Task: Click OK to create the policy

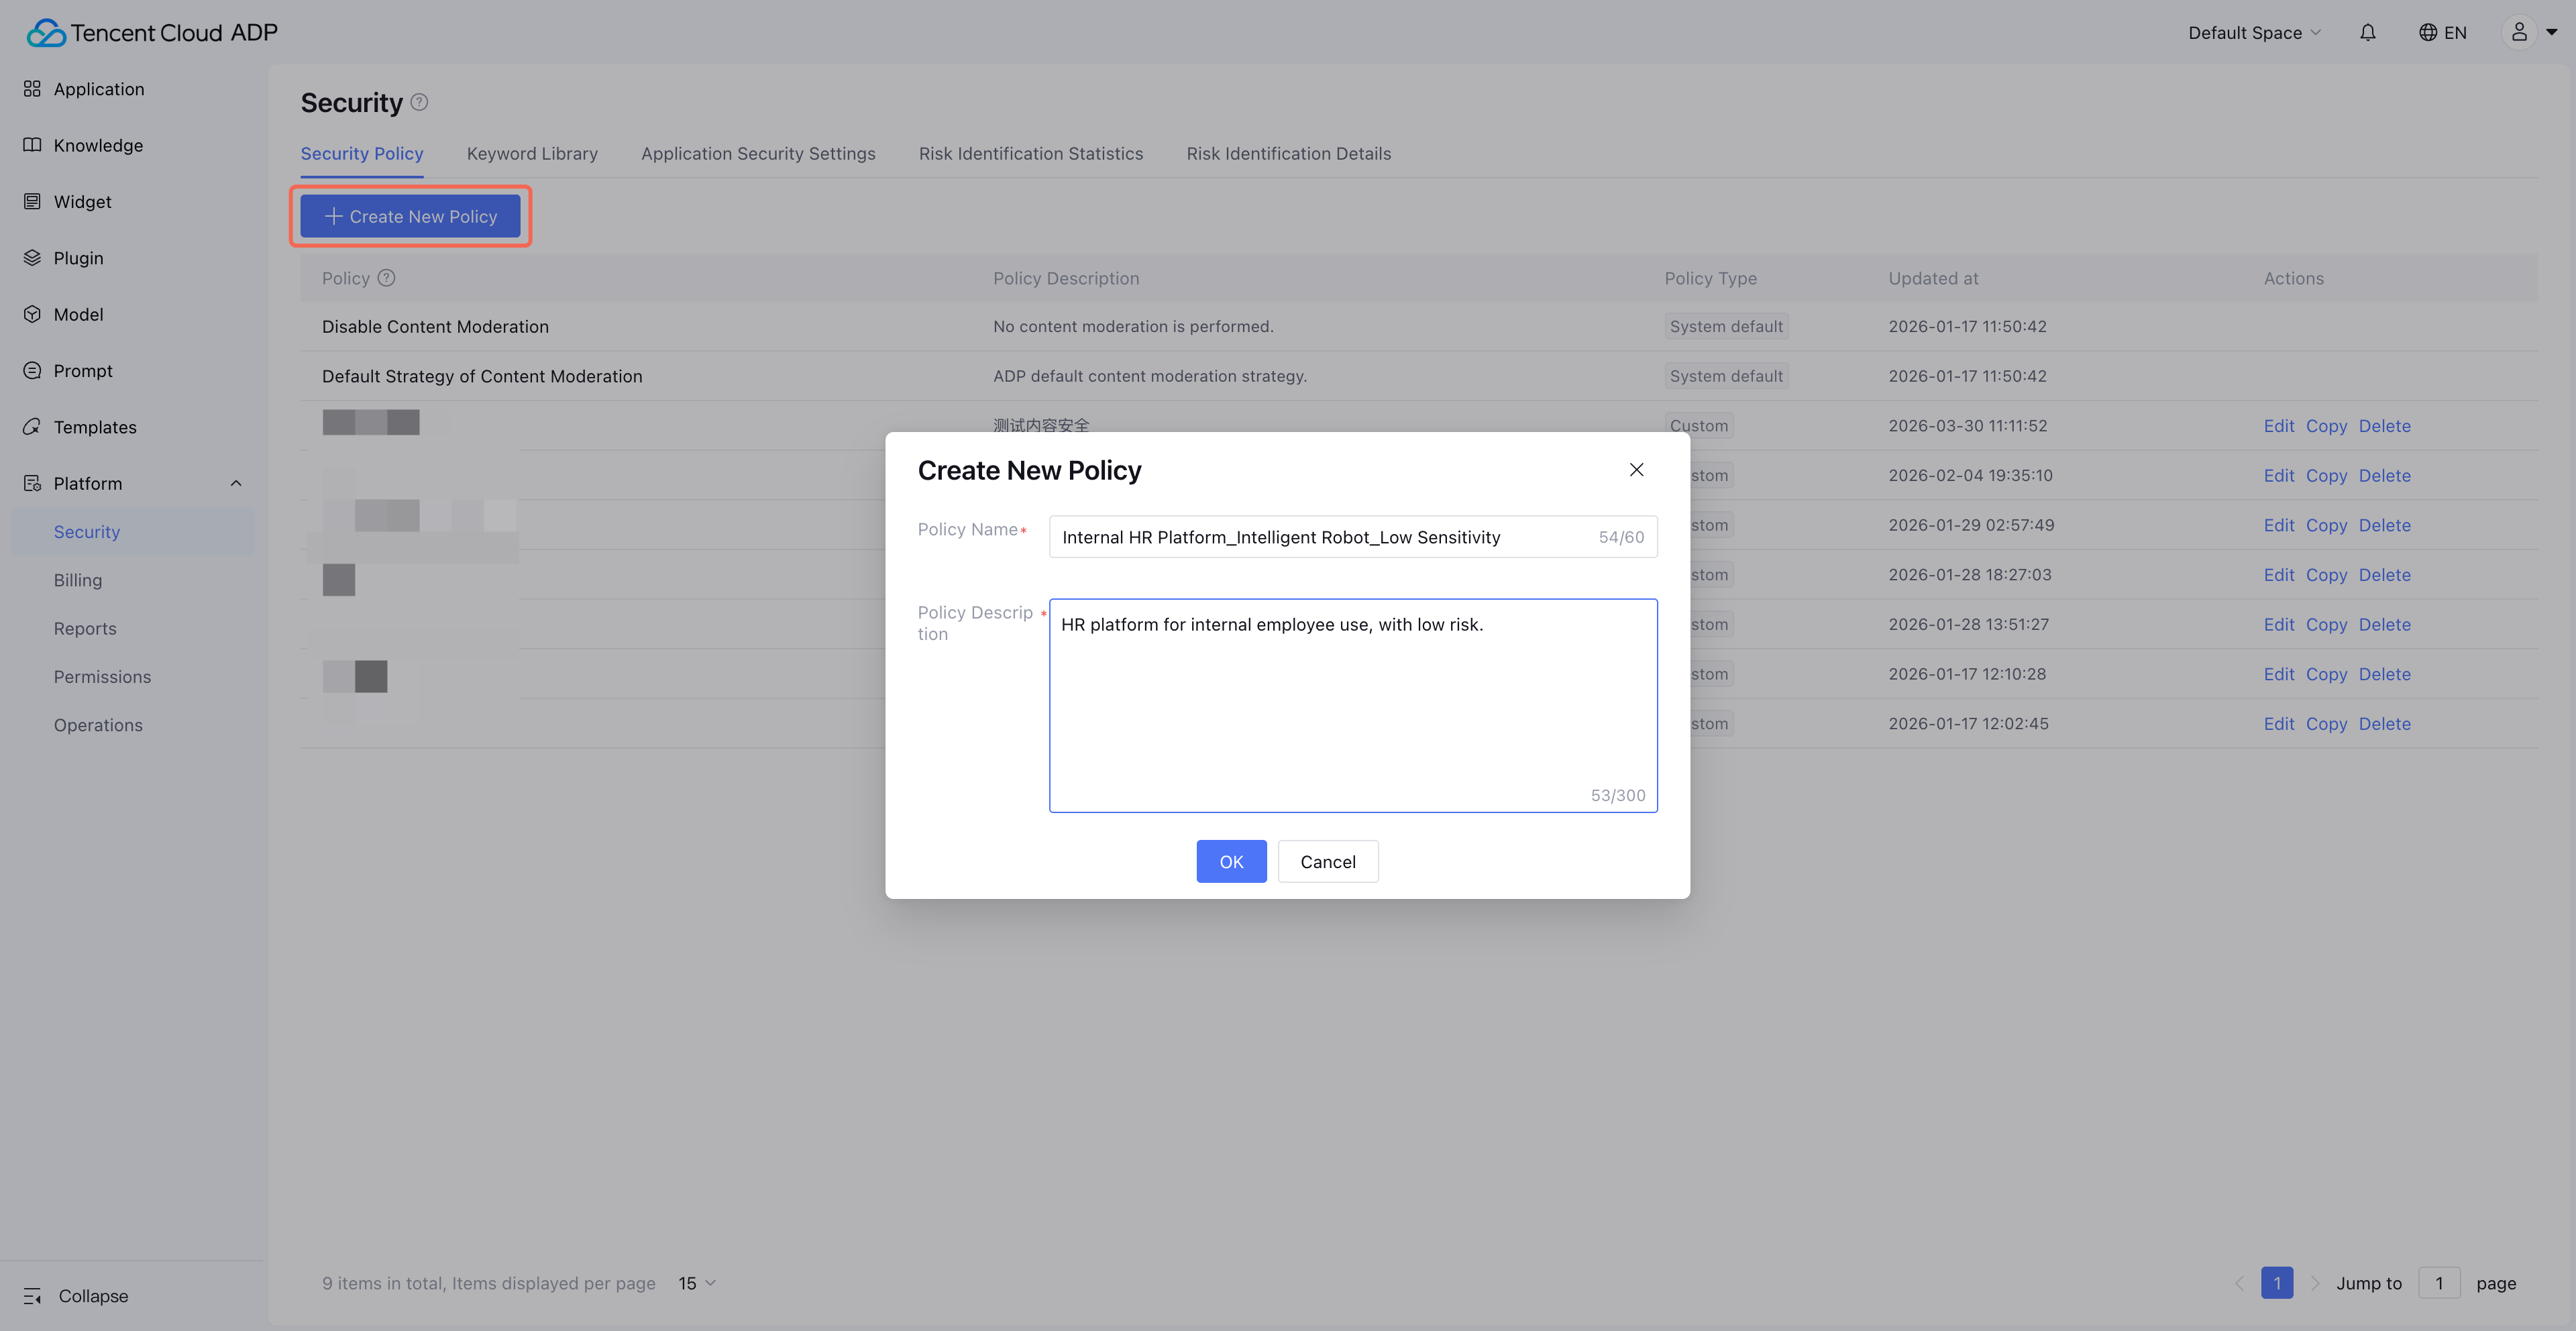Action: click(1231, 861)
